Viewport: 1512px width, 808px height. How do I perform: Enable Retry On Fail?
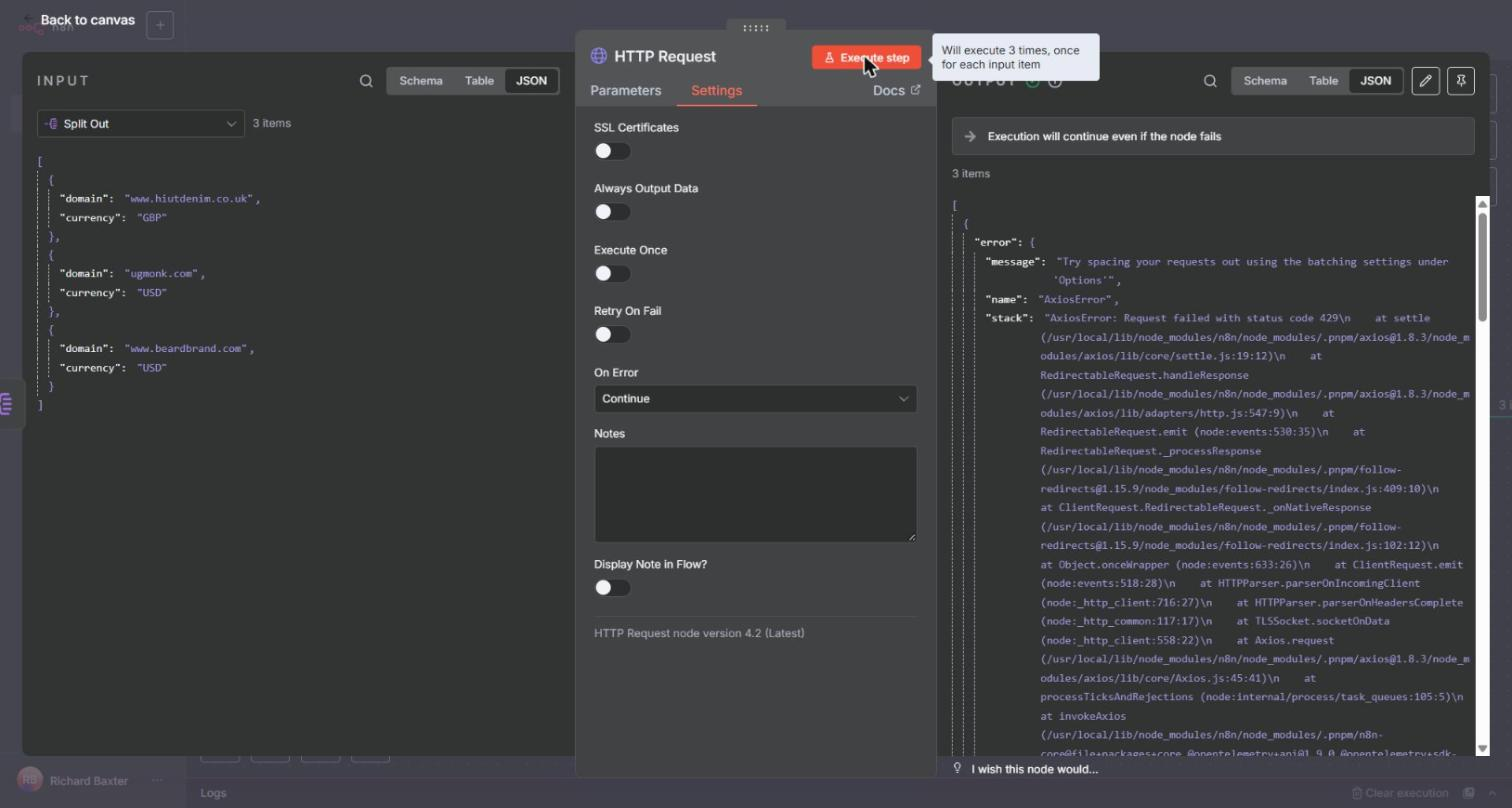click(x=612, y=334)
